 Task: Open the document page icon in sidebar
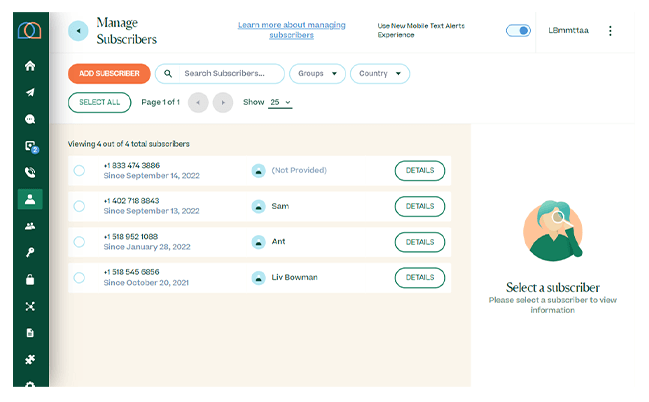(30, 333)
